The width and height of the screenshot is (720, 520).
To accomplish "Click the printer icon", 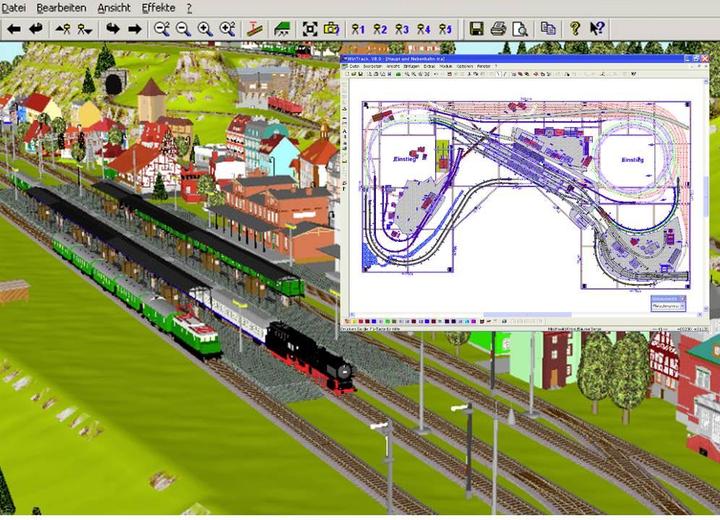I will (x=498, y=29).
